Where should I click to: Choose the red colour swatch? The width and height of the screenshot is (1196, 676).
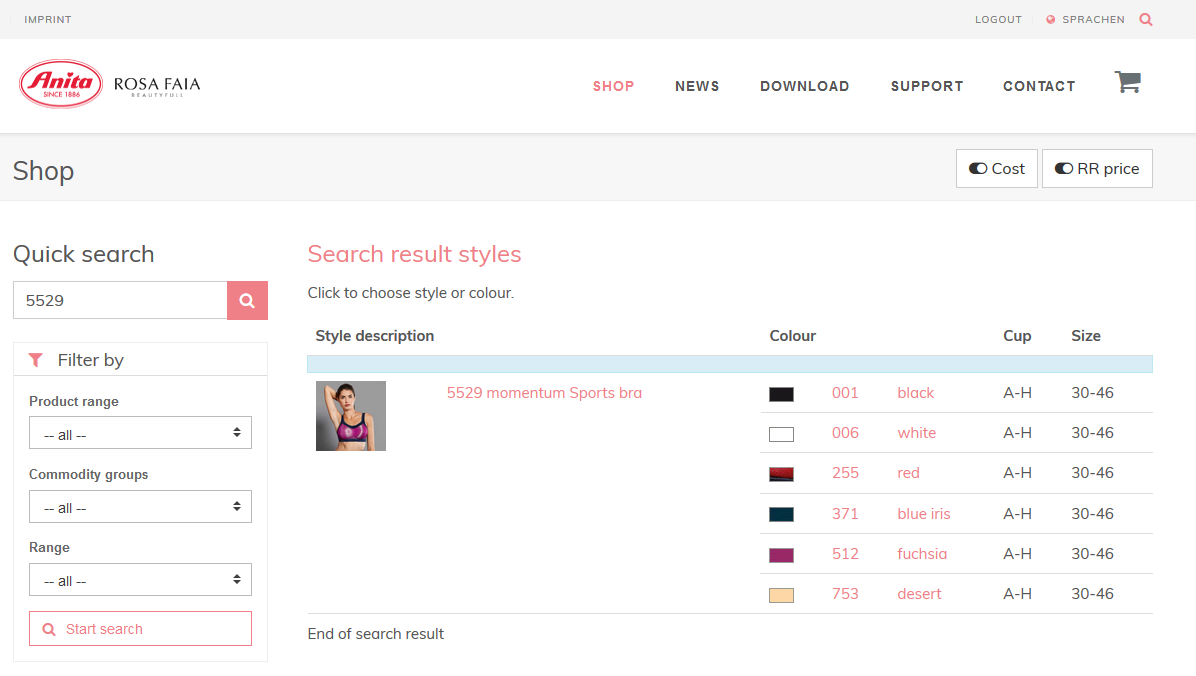click(781, 474)
